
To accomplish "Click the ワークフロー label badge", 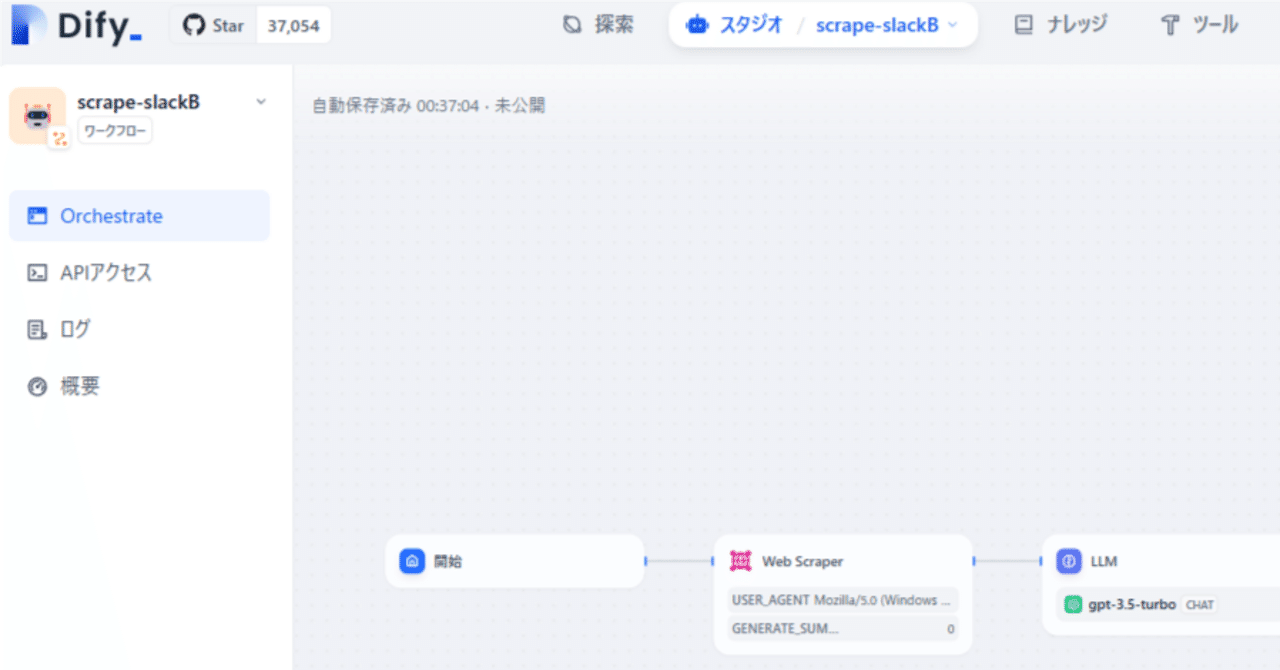I will pos(114,130).
